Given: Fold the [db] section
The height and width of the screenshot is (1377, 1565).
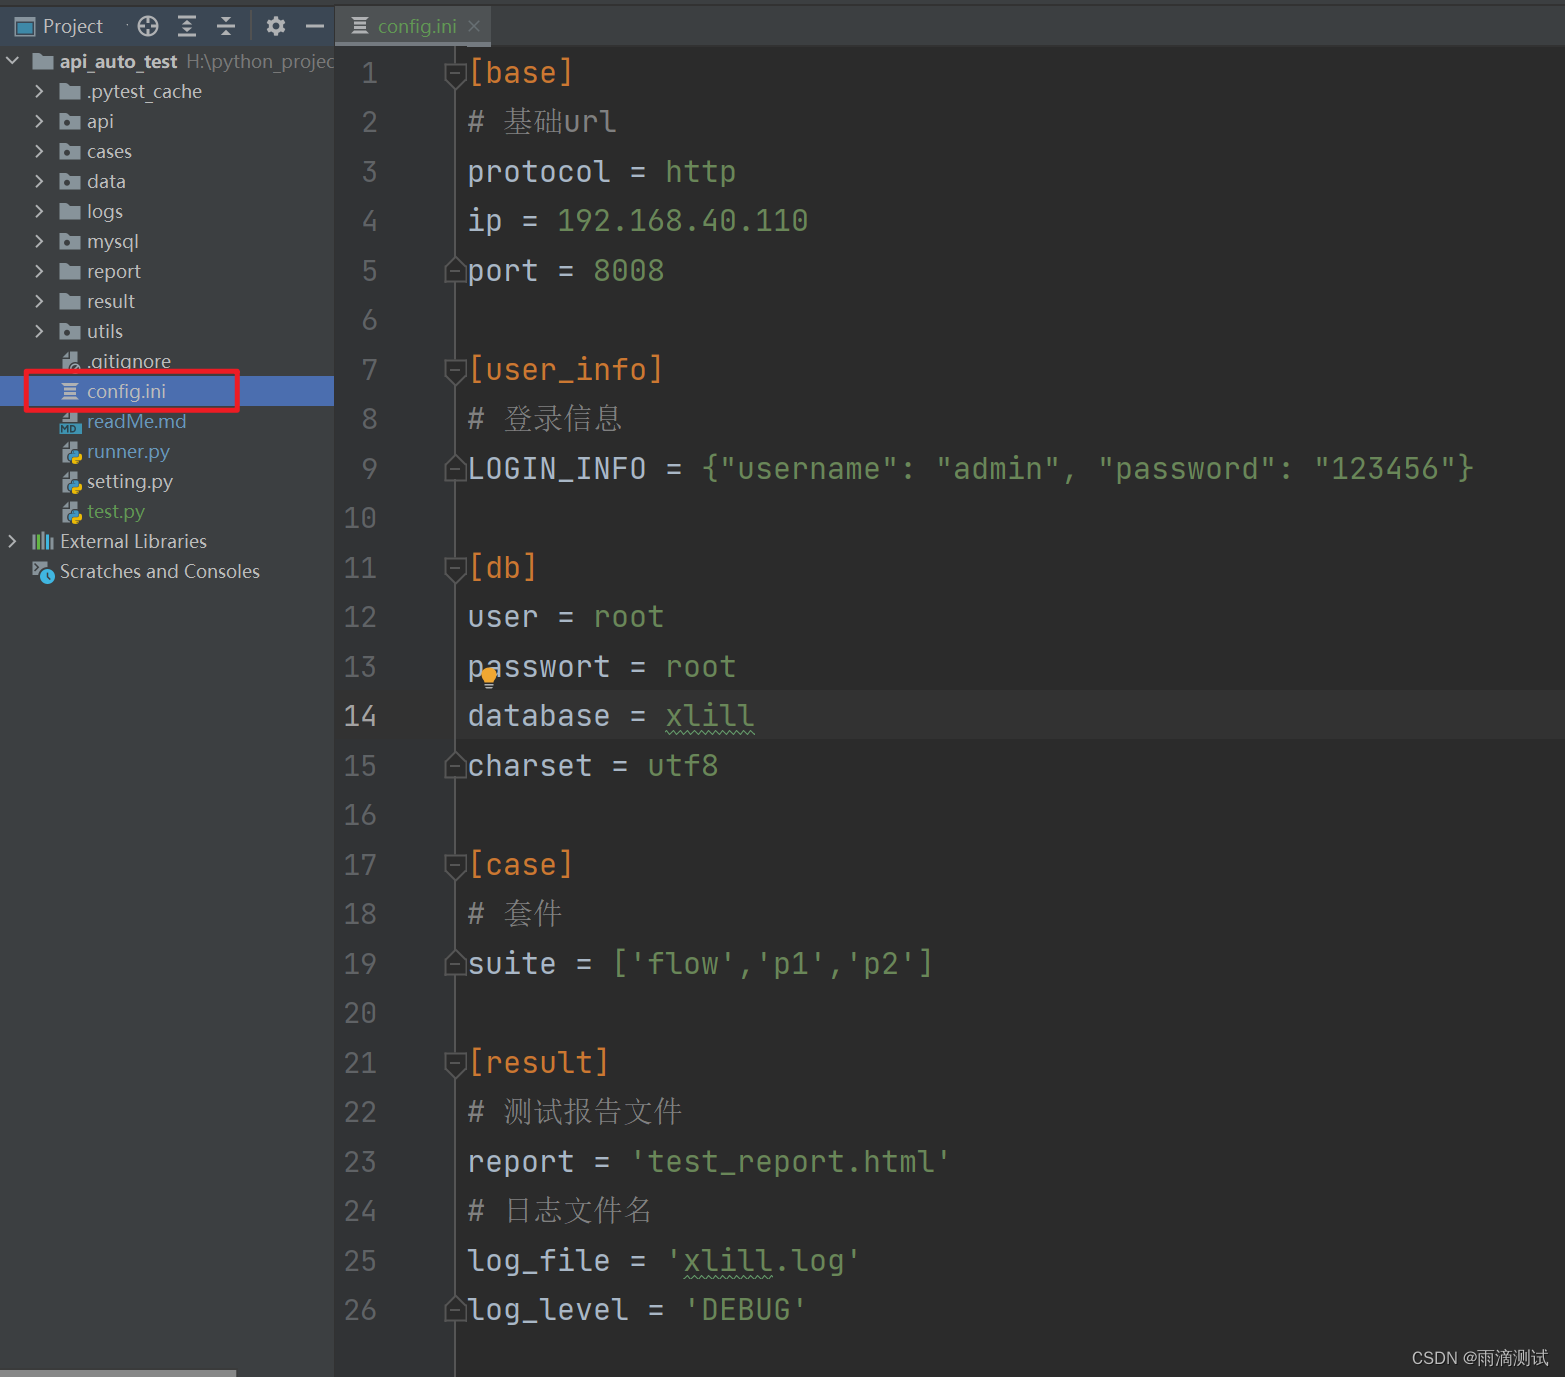Looking at the screenshot, I should point(455,568).
